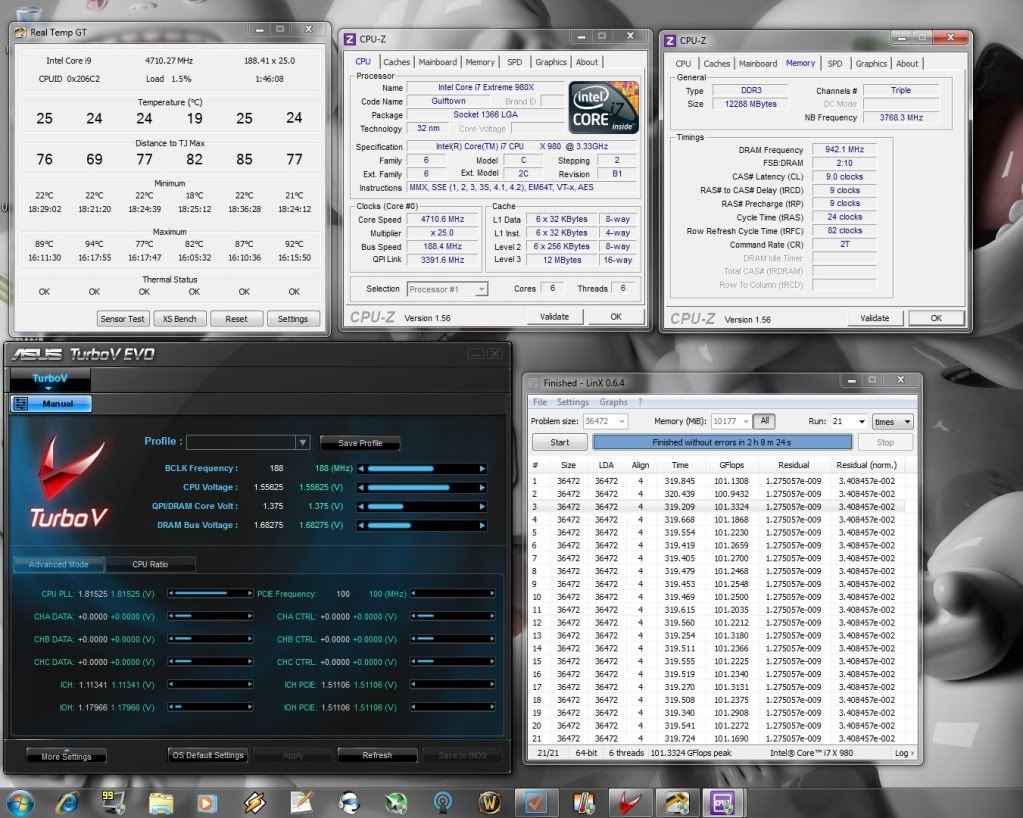Click Refresh button in TurboV

pos(377,755)
